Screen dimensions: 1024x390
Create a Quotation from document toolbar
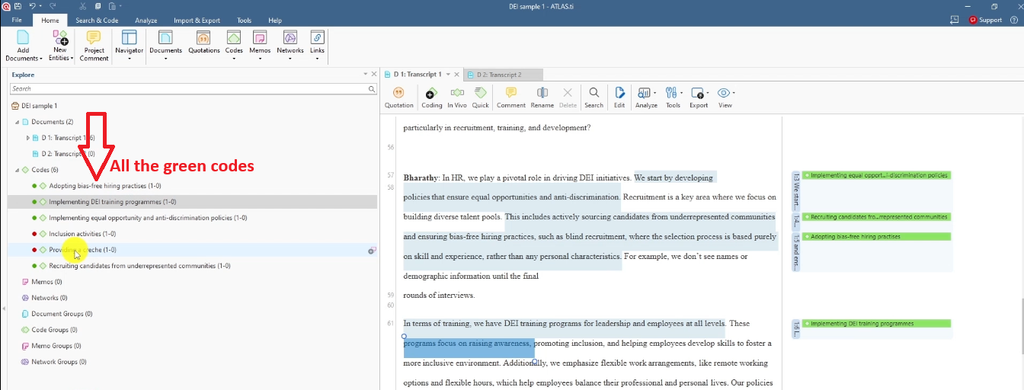pyautogui.click(x=399, y=97)
